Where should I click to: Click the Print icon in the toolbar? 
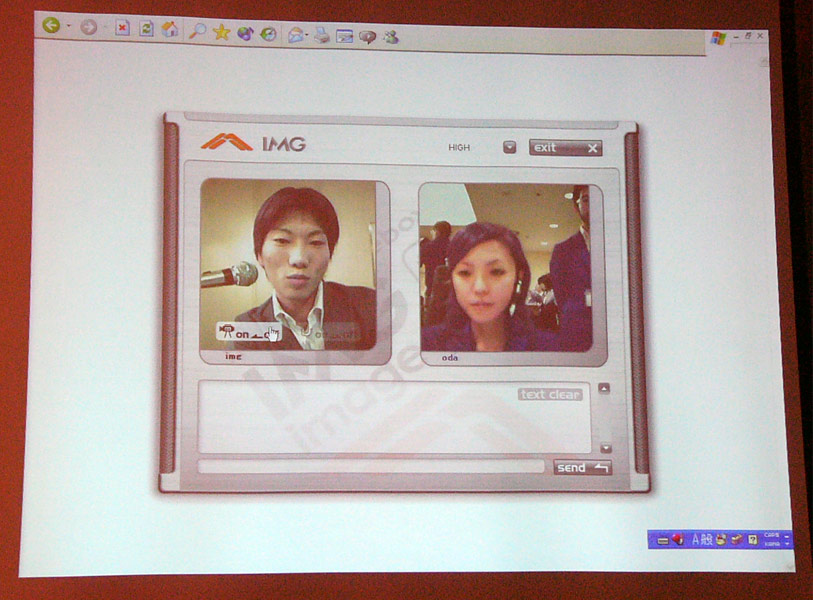click(321, 35)
